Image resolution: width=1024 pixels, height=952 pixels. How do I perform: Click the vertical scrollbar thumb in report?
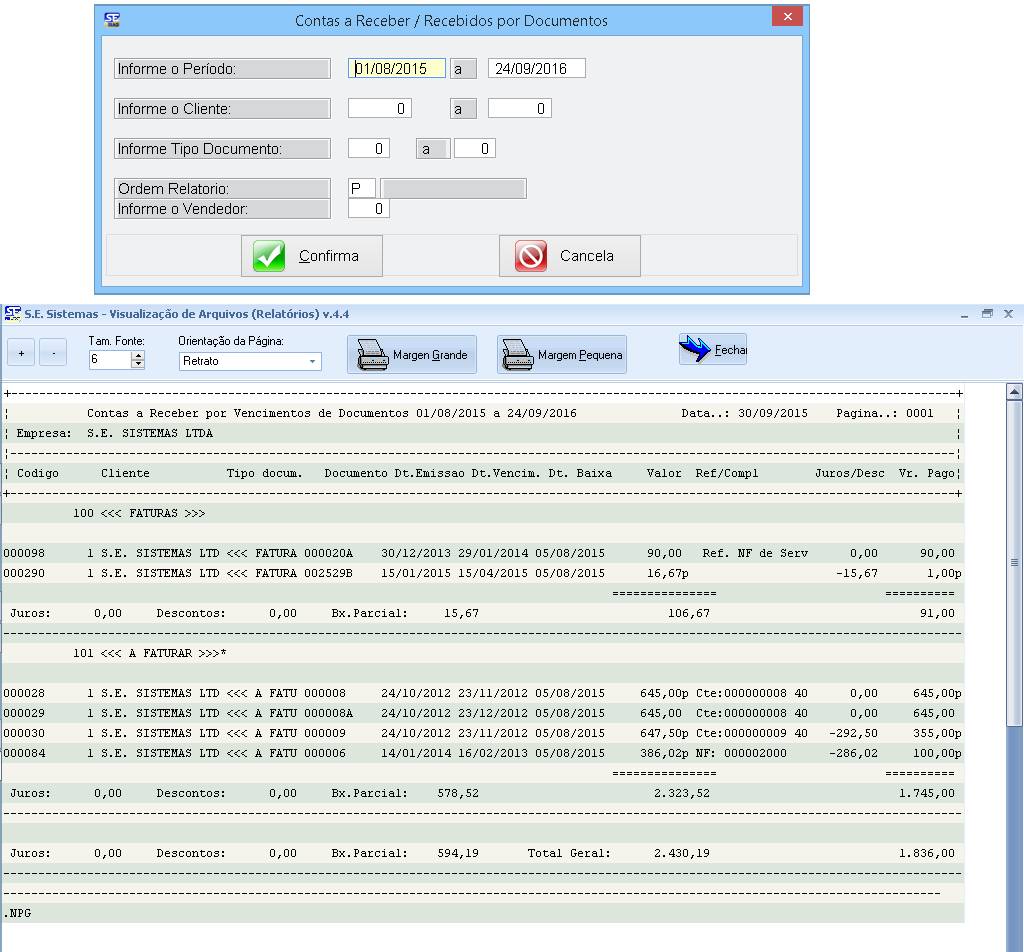pos(1014,560)
